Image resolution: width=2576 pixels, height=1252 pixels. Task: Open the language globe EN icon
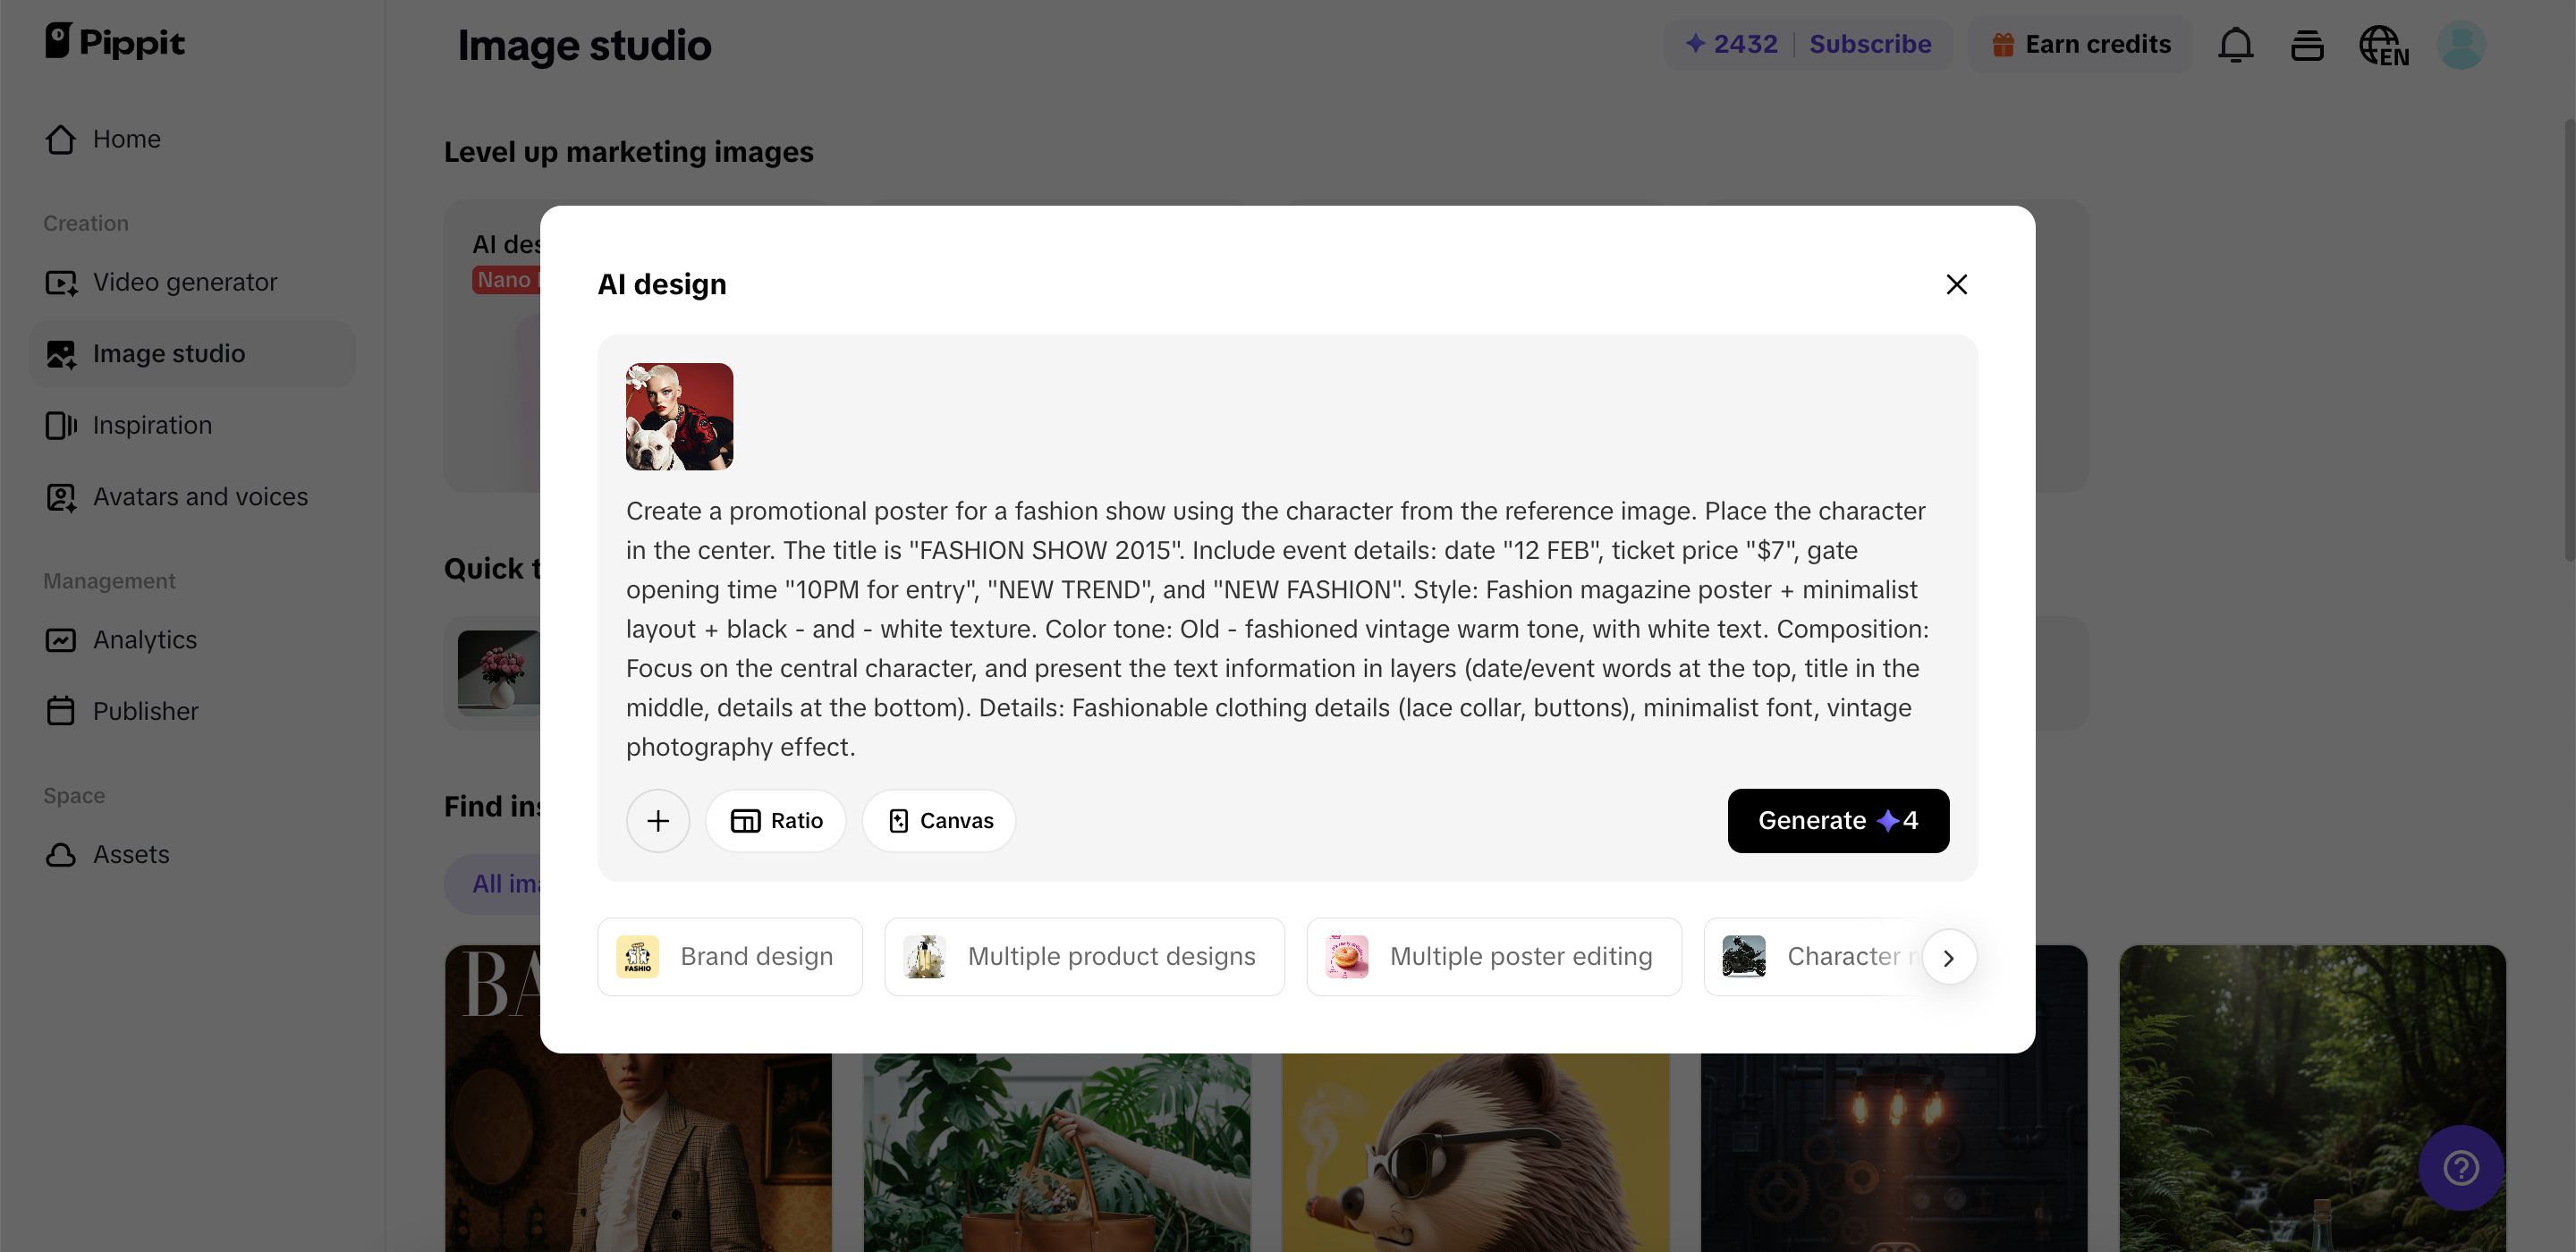tap(2383, 45)
